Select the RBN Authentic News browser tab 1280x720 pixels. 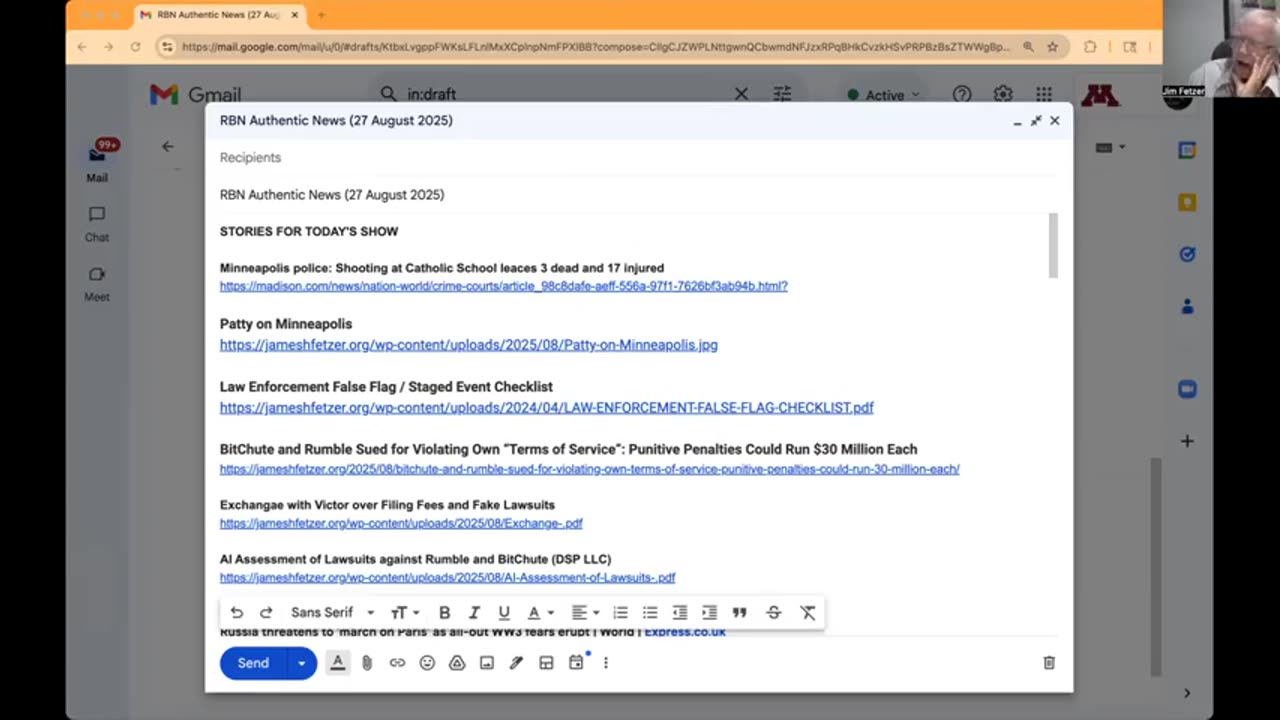219,15
